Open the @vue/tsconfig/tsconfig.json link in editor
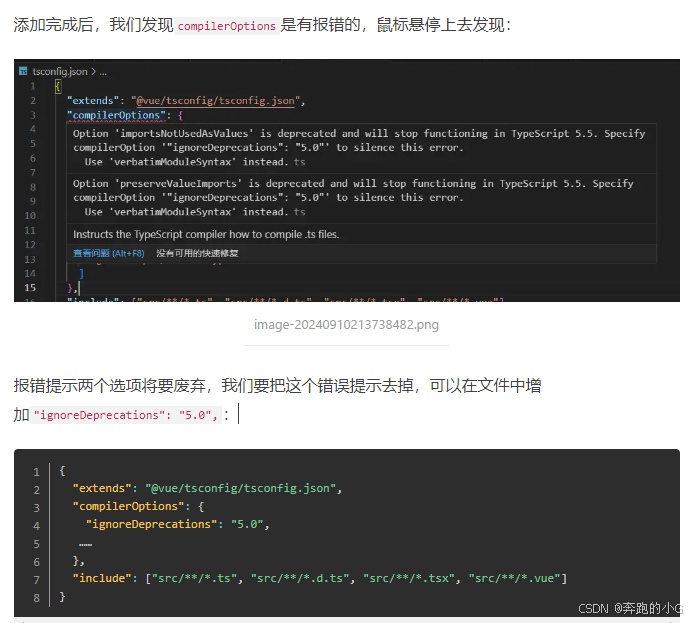This screenshot has height=623, width=692. click(x=215, y=101)
